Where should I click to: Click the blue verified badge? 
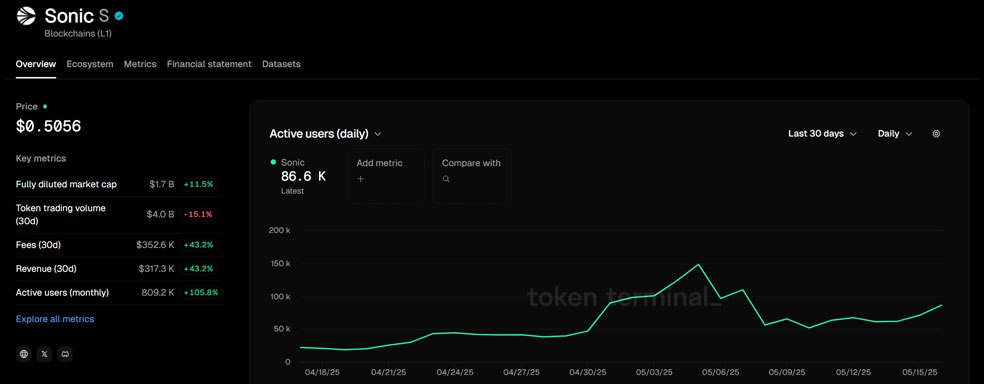(x=119, y=16)
